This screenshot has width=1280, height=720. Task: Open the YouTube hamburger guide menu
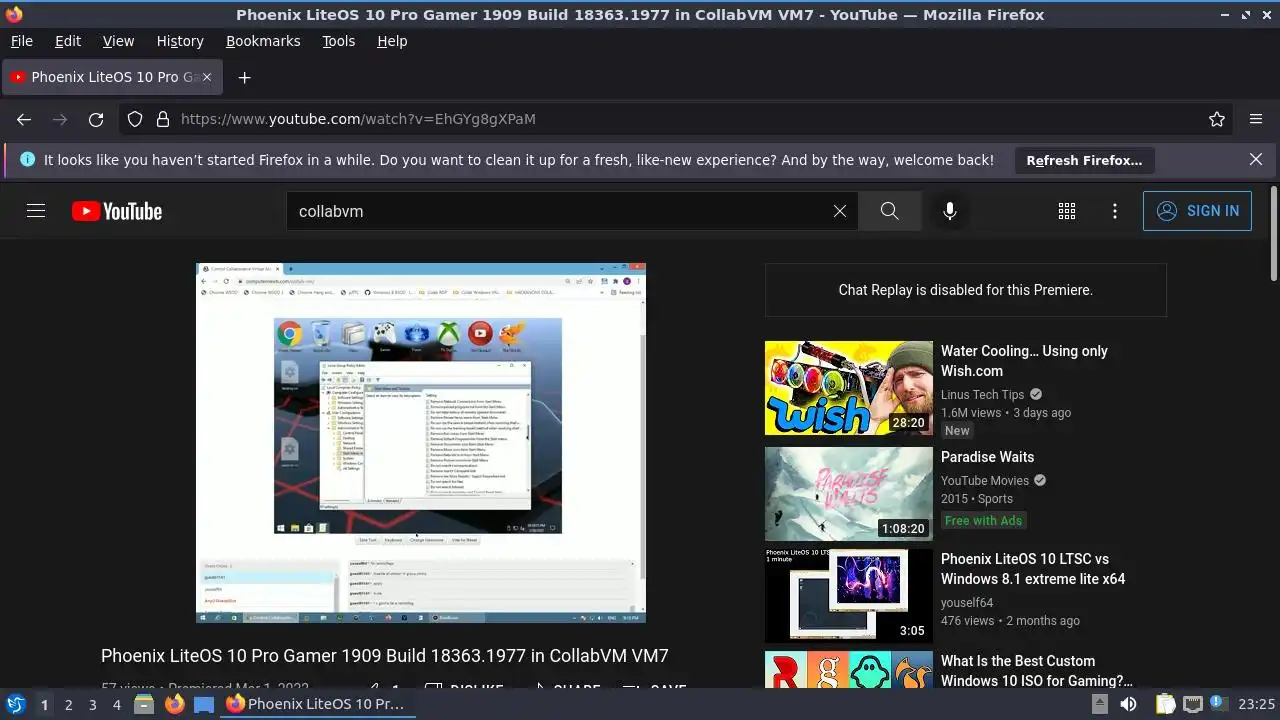click(x=36, y=211)
